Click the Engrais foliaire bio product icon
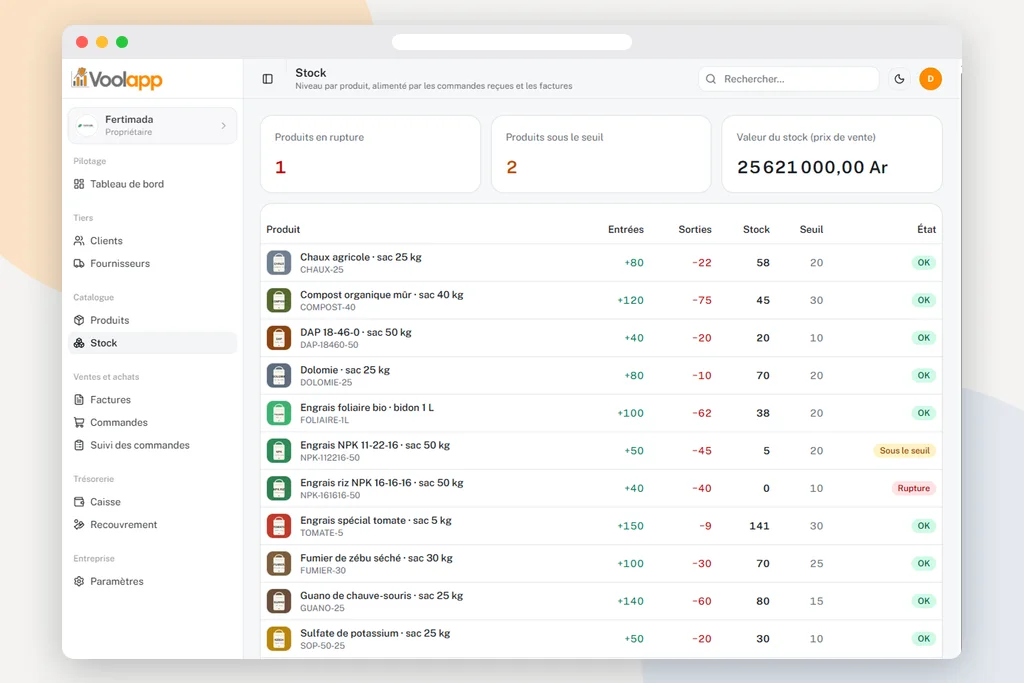The image size is (1024, 683). click(x=279, y=413)
